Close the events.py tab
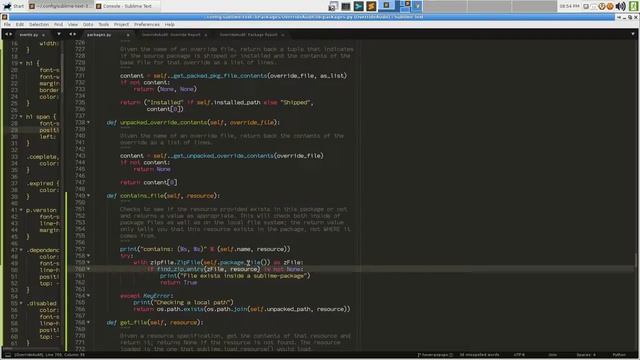 click(43, 35)
